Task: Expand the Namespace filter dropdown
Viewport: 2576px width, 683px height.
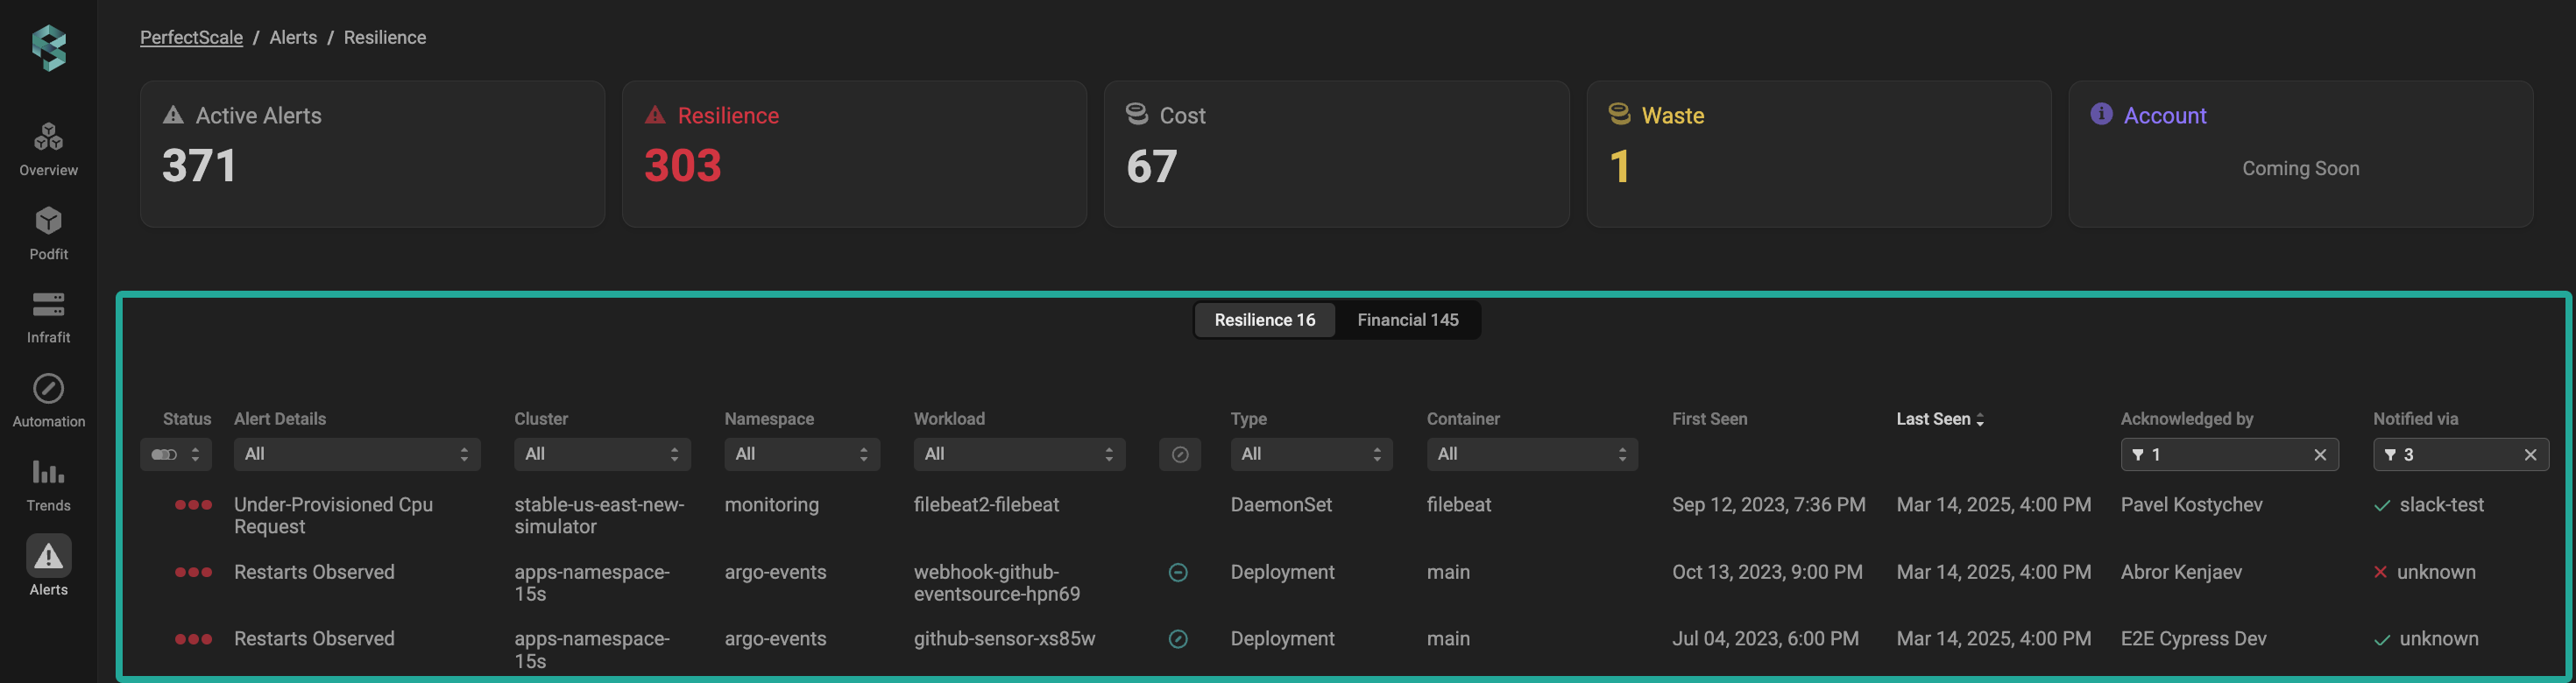Action: [802, 454]
